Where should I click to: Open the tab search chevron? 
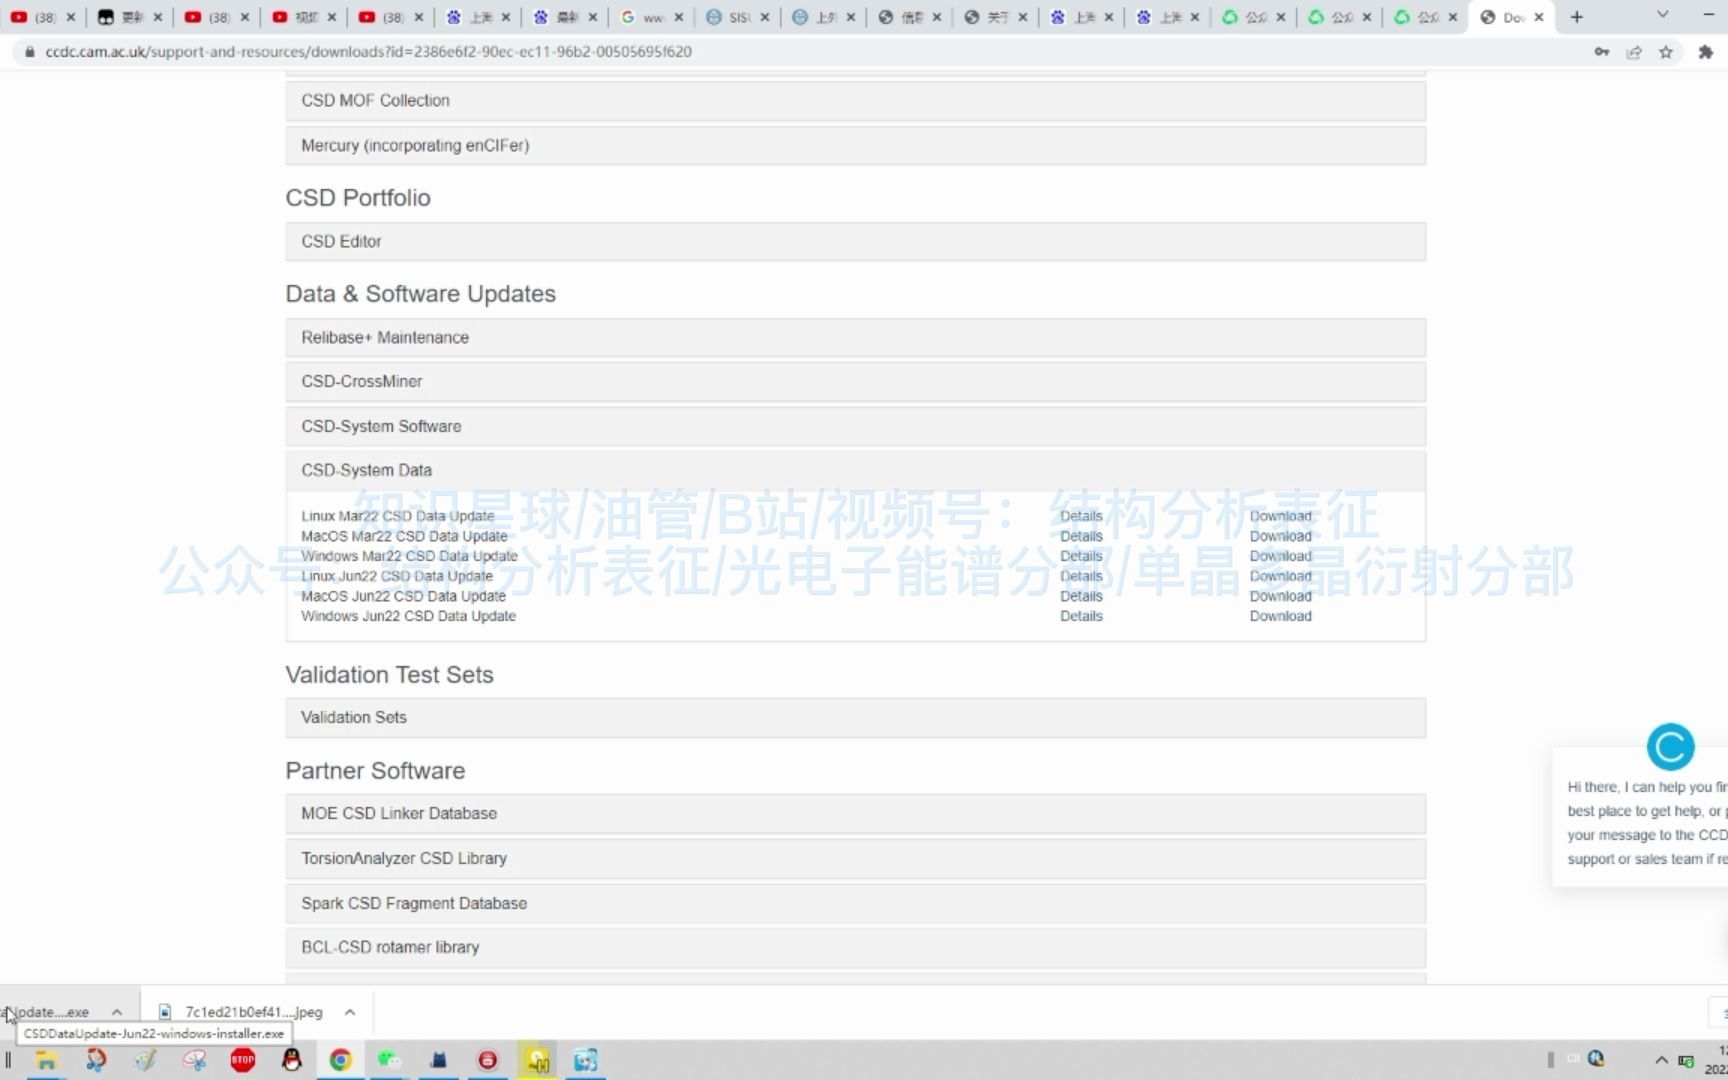[x=1662, y=15]
